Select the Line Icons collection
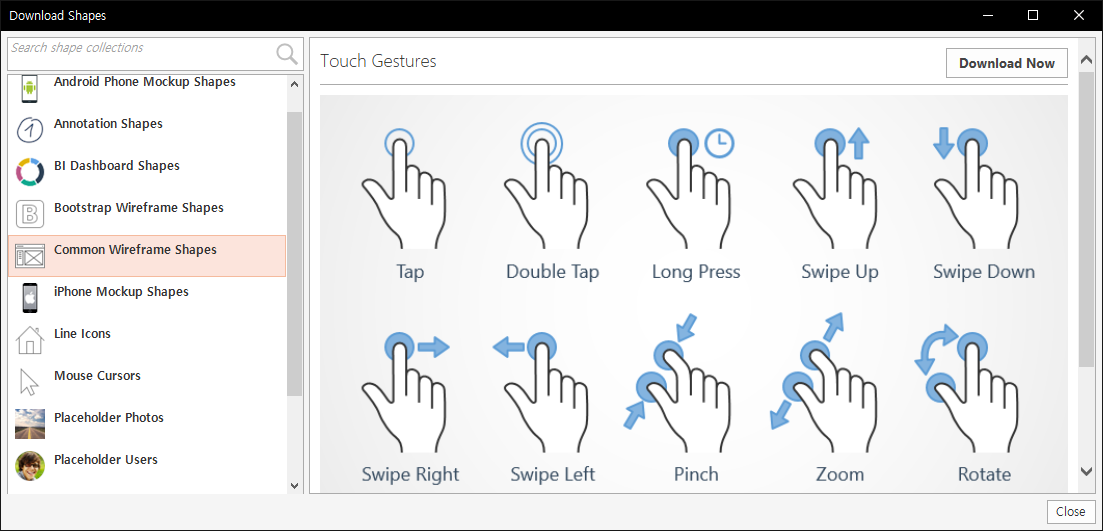This screenshot has width=1103, height=531. coord(147,340)
